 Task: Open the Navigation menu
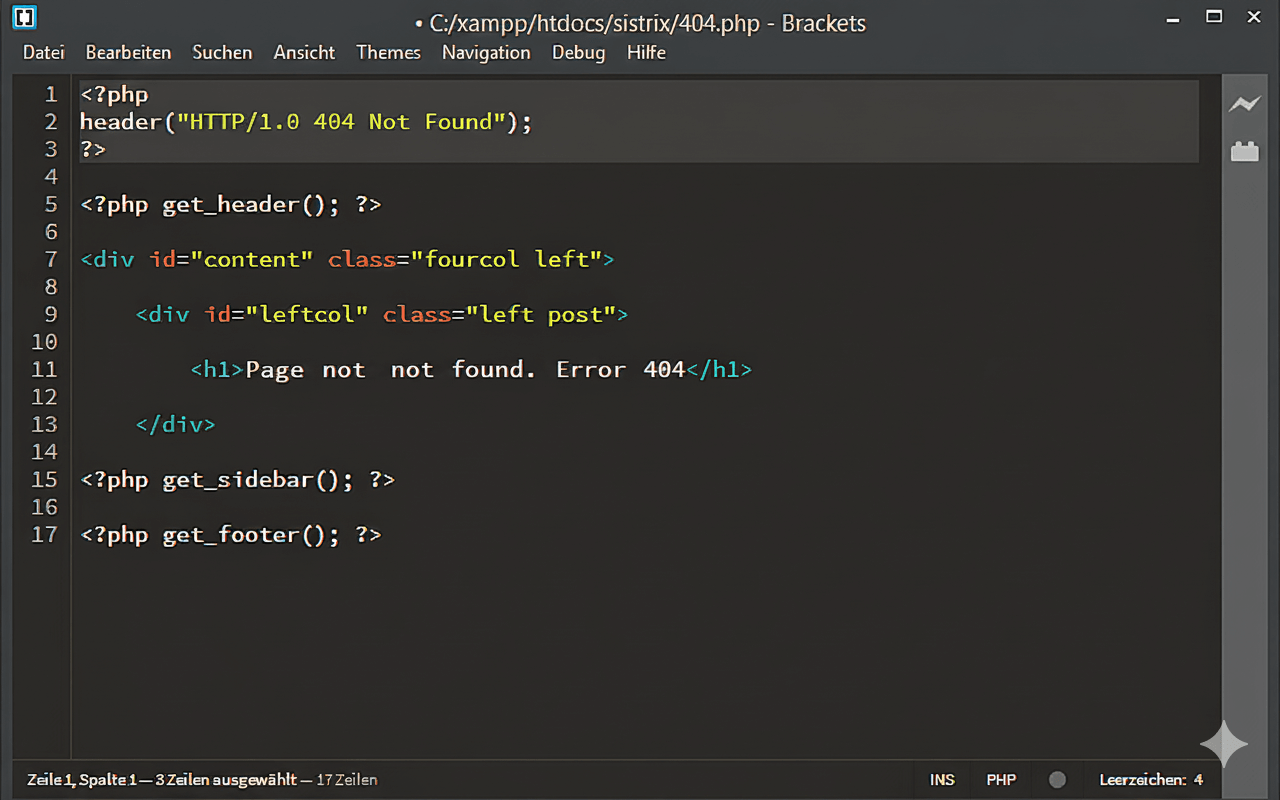pyautogui.click(x=486, y=53)
